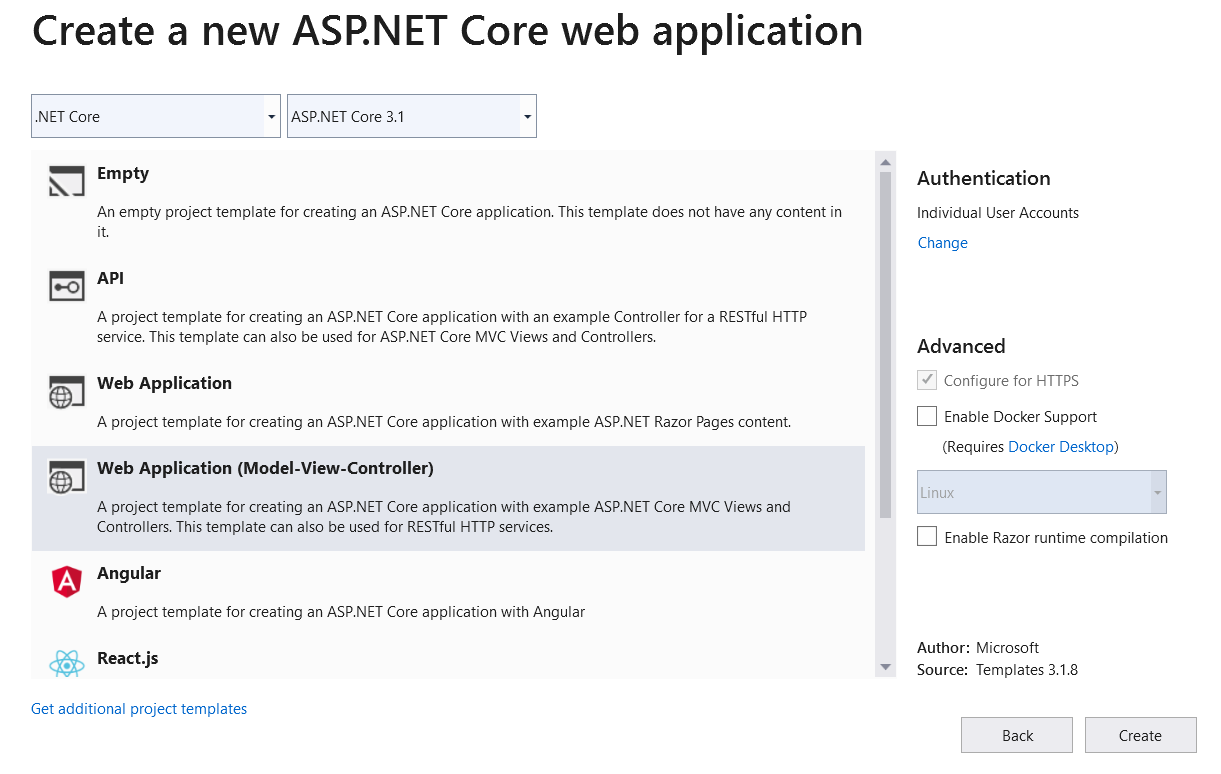This screenshot has height=774, width=1221.
Task: Go Back to the previous step
Action: (1016, 735)
